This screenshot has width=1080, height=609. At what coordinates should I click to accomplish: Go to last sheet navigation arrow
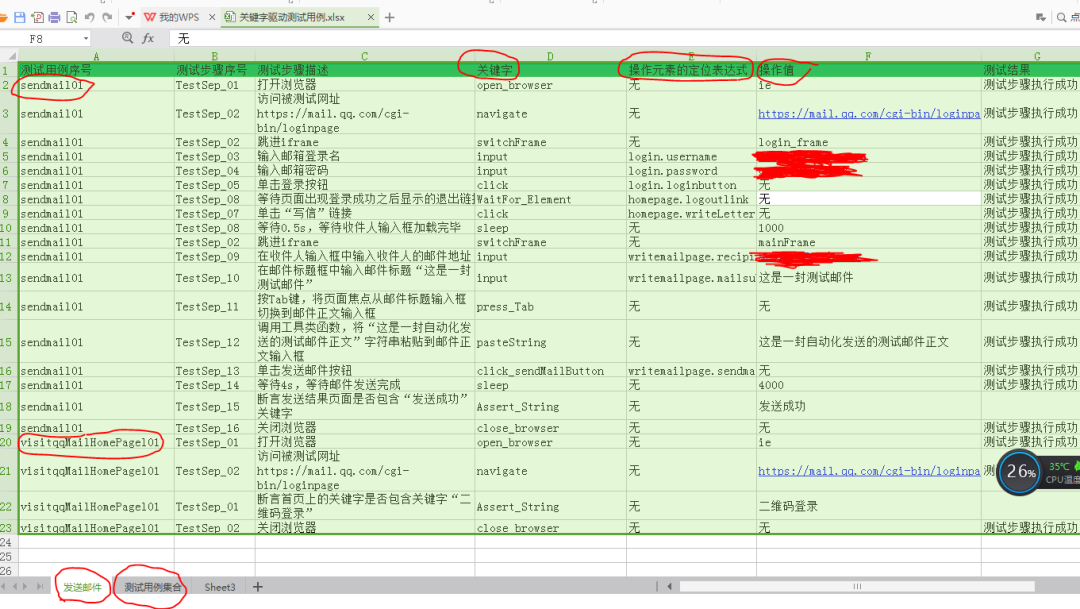(x=39, y=587)
